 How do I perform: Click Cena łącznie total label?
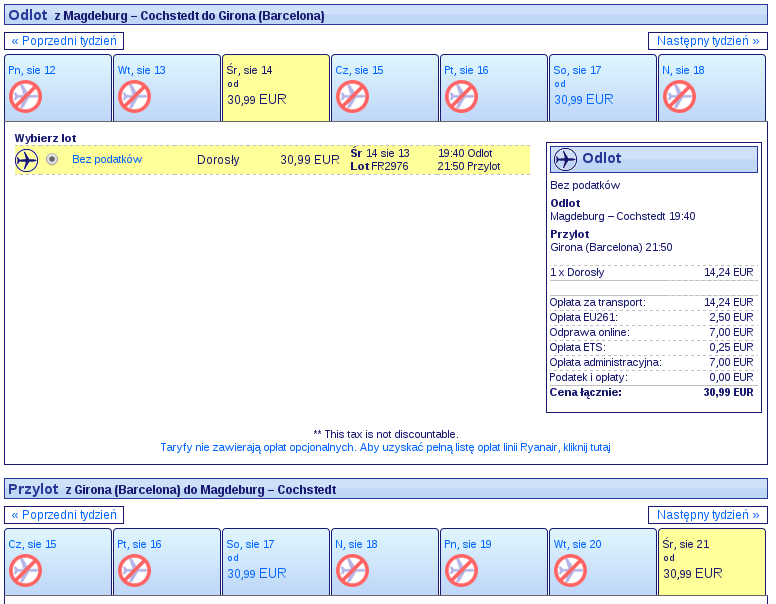click(x=585, y=393)
